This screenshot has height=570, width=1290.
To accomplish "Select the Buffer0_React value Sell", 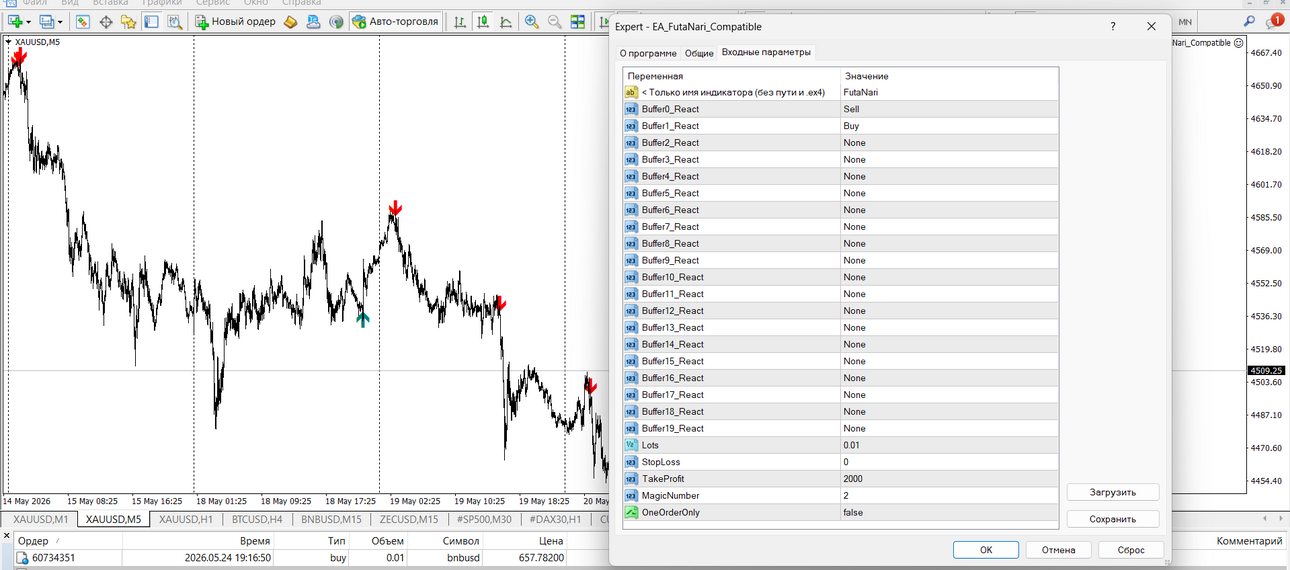I will (948, 109).
